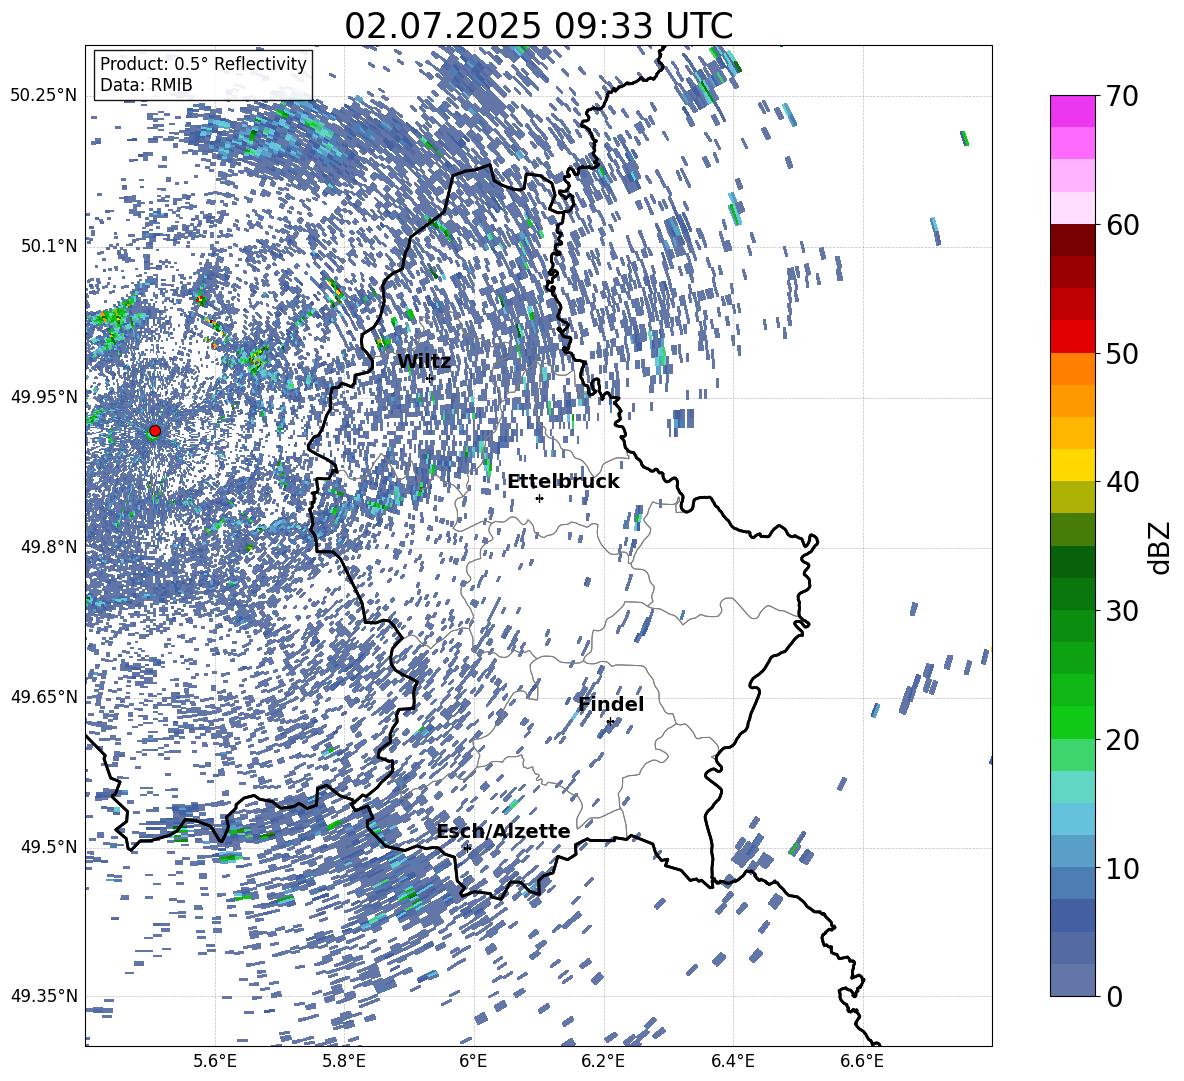Viewport: 1184px width, 1081px height.
Task: Click the Esch/Alzette location cross marker
Action: pyautogui.click(x=467, y=848)
